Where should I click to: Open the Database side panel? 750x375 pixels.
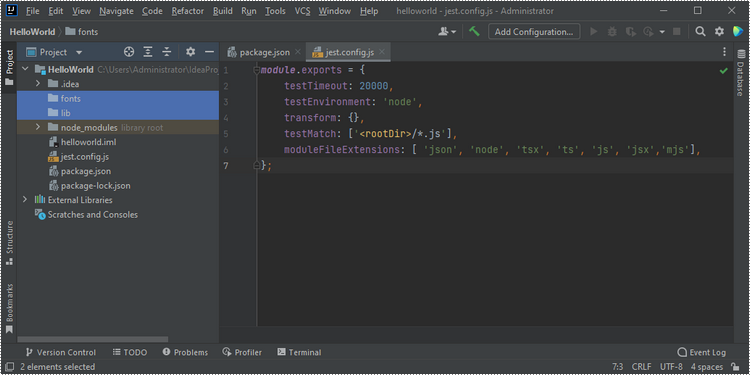pyautogui.click(x=741, y=73)
